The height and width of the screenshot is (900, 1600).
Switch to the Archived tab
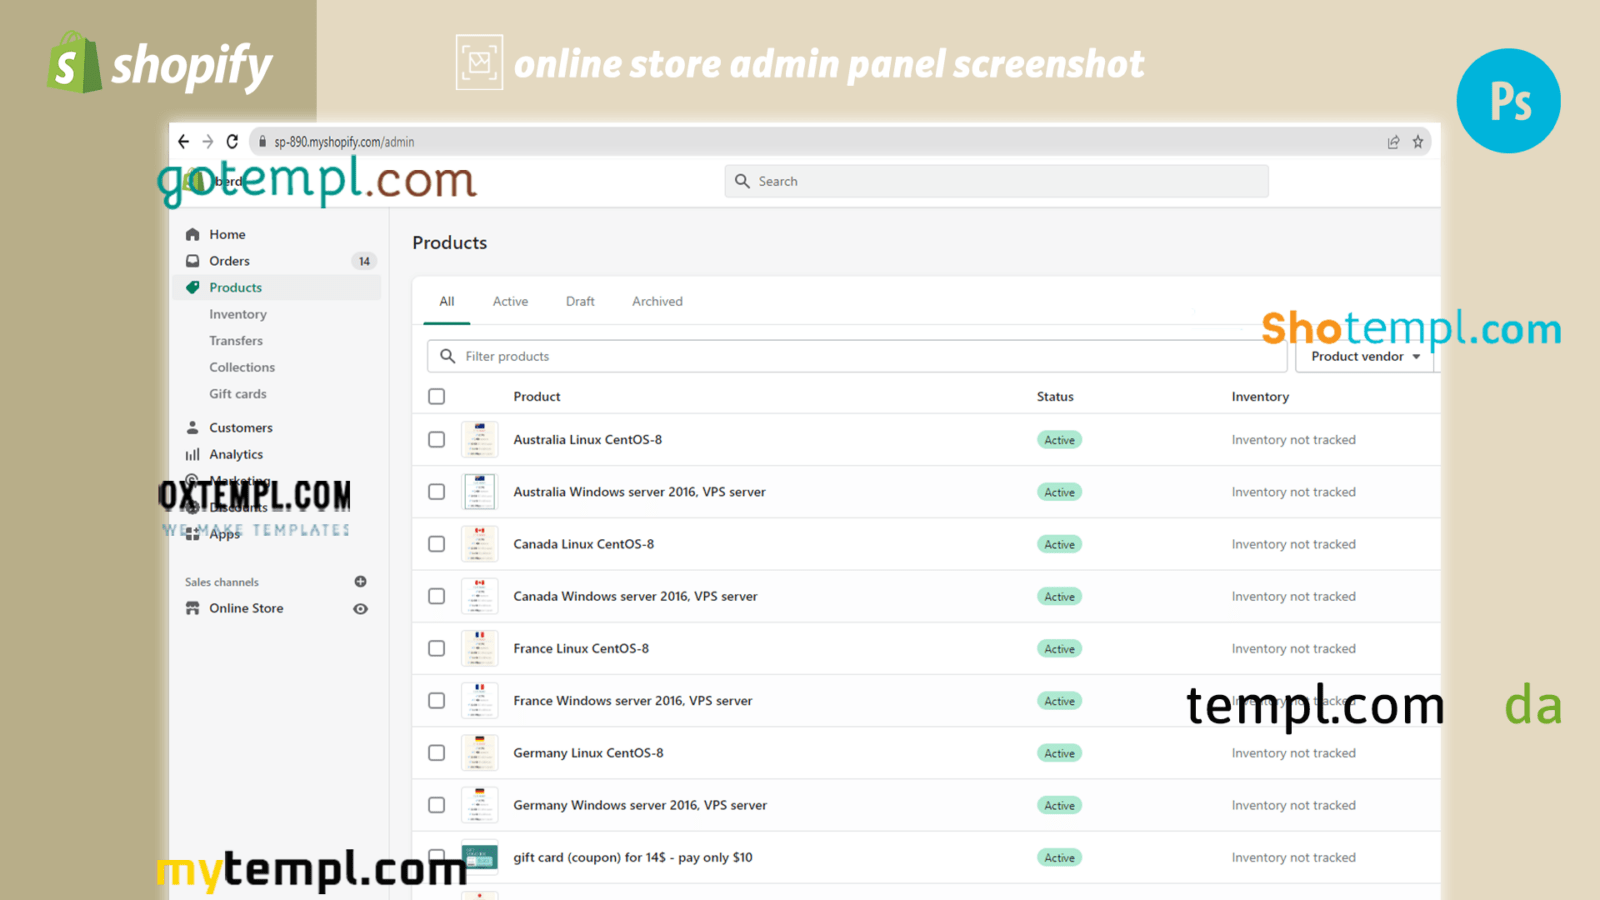click(657, 301)
